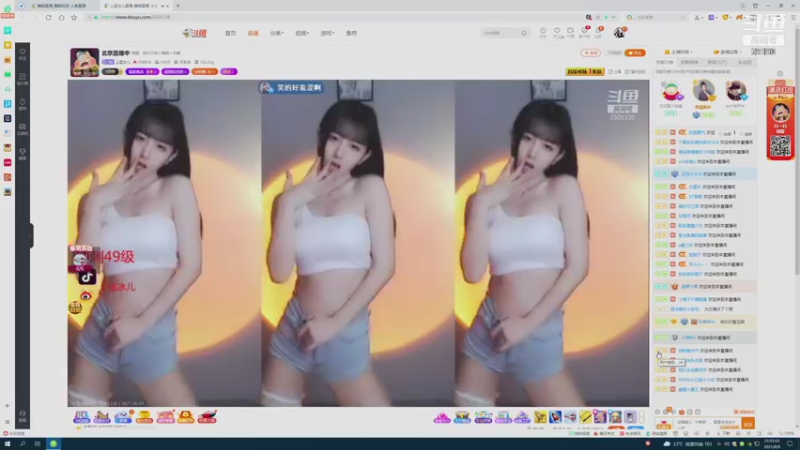Click the chat message input field
The width and height of the screenshot is (800, 450).
706,423
